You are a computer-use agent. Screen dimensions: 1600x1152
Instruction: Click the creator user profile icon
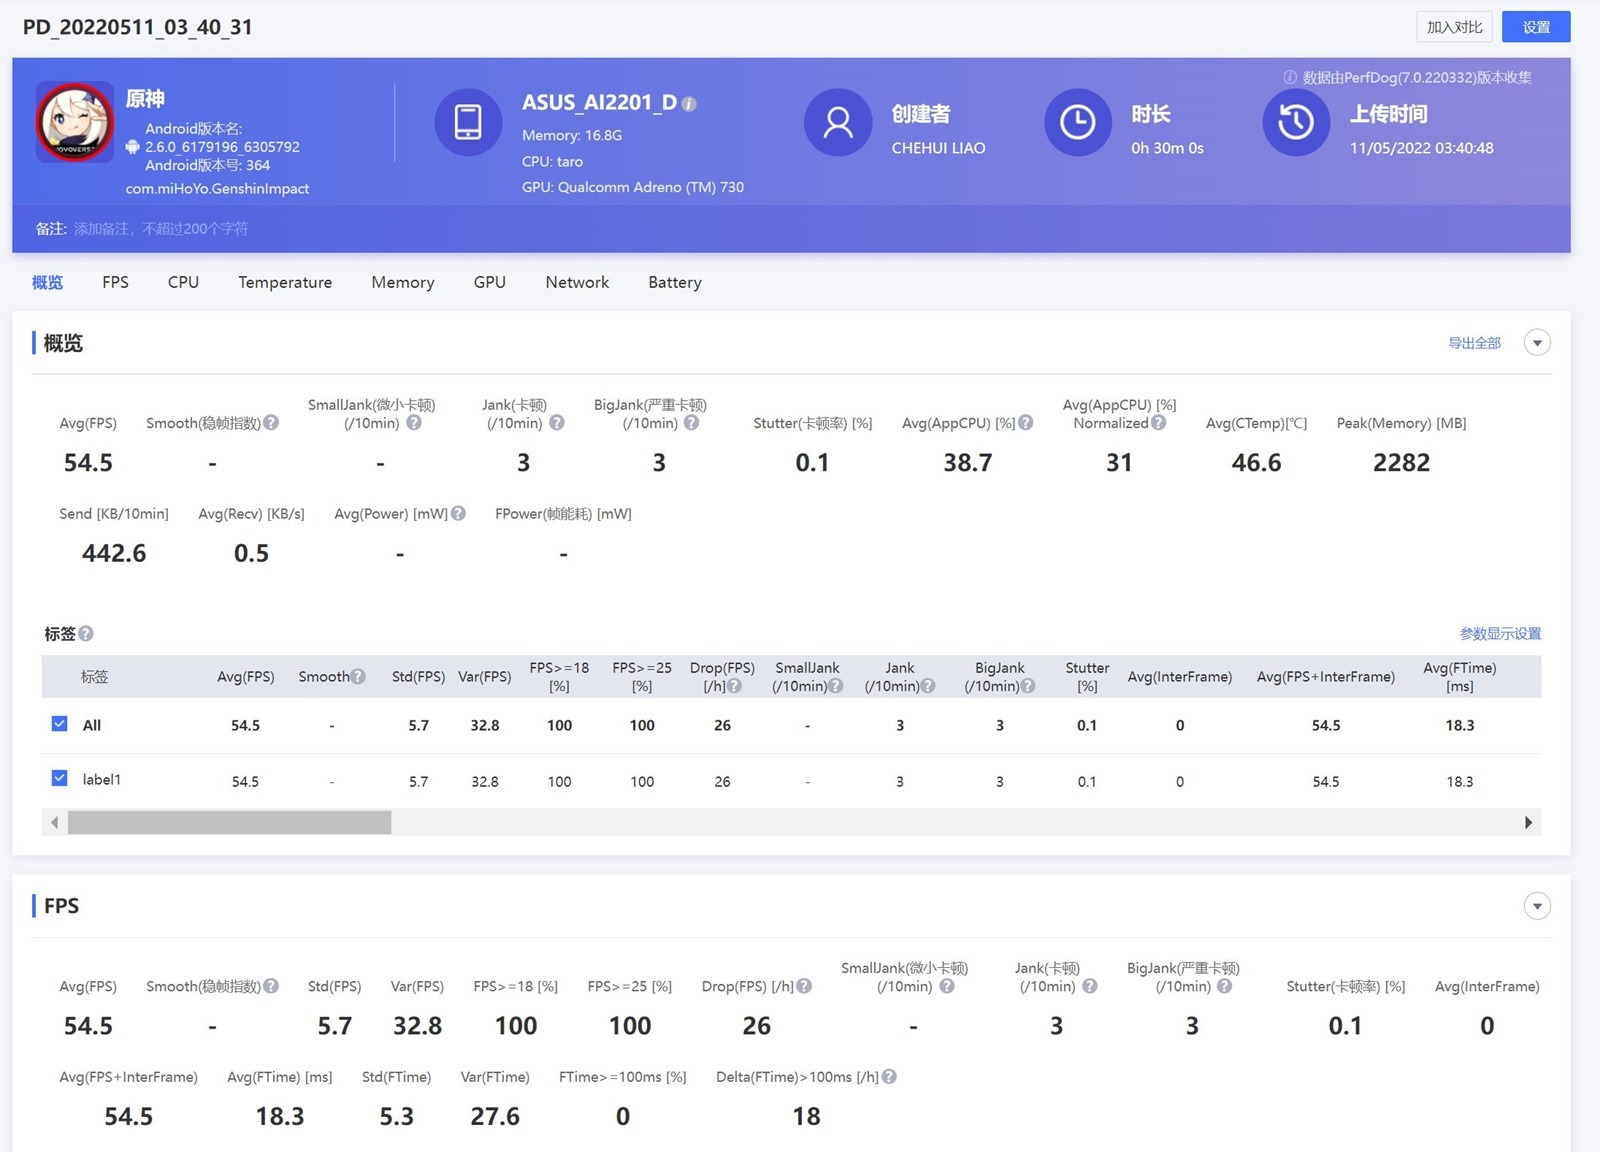pos(837,122)
